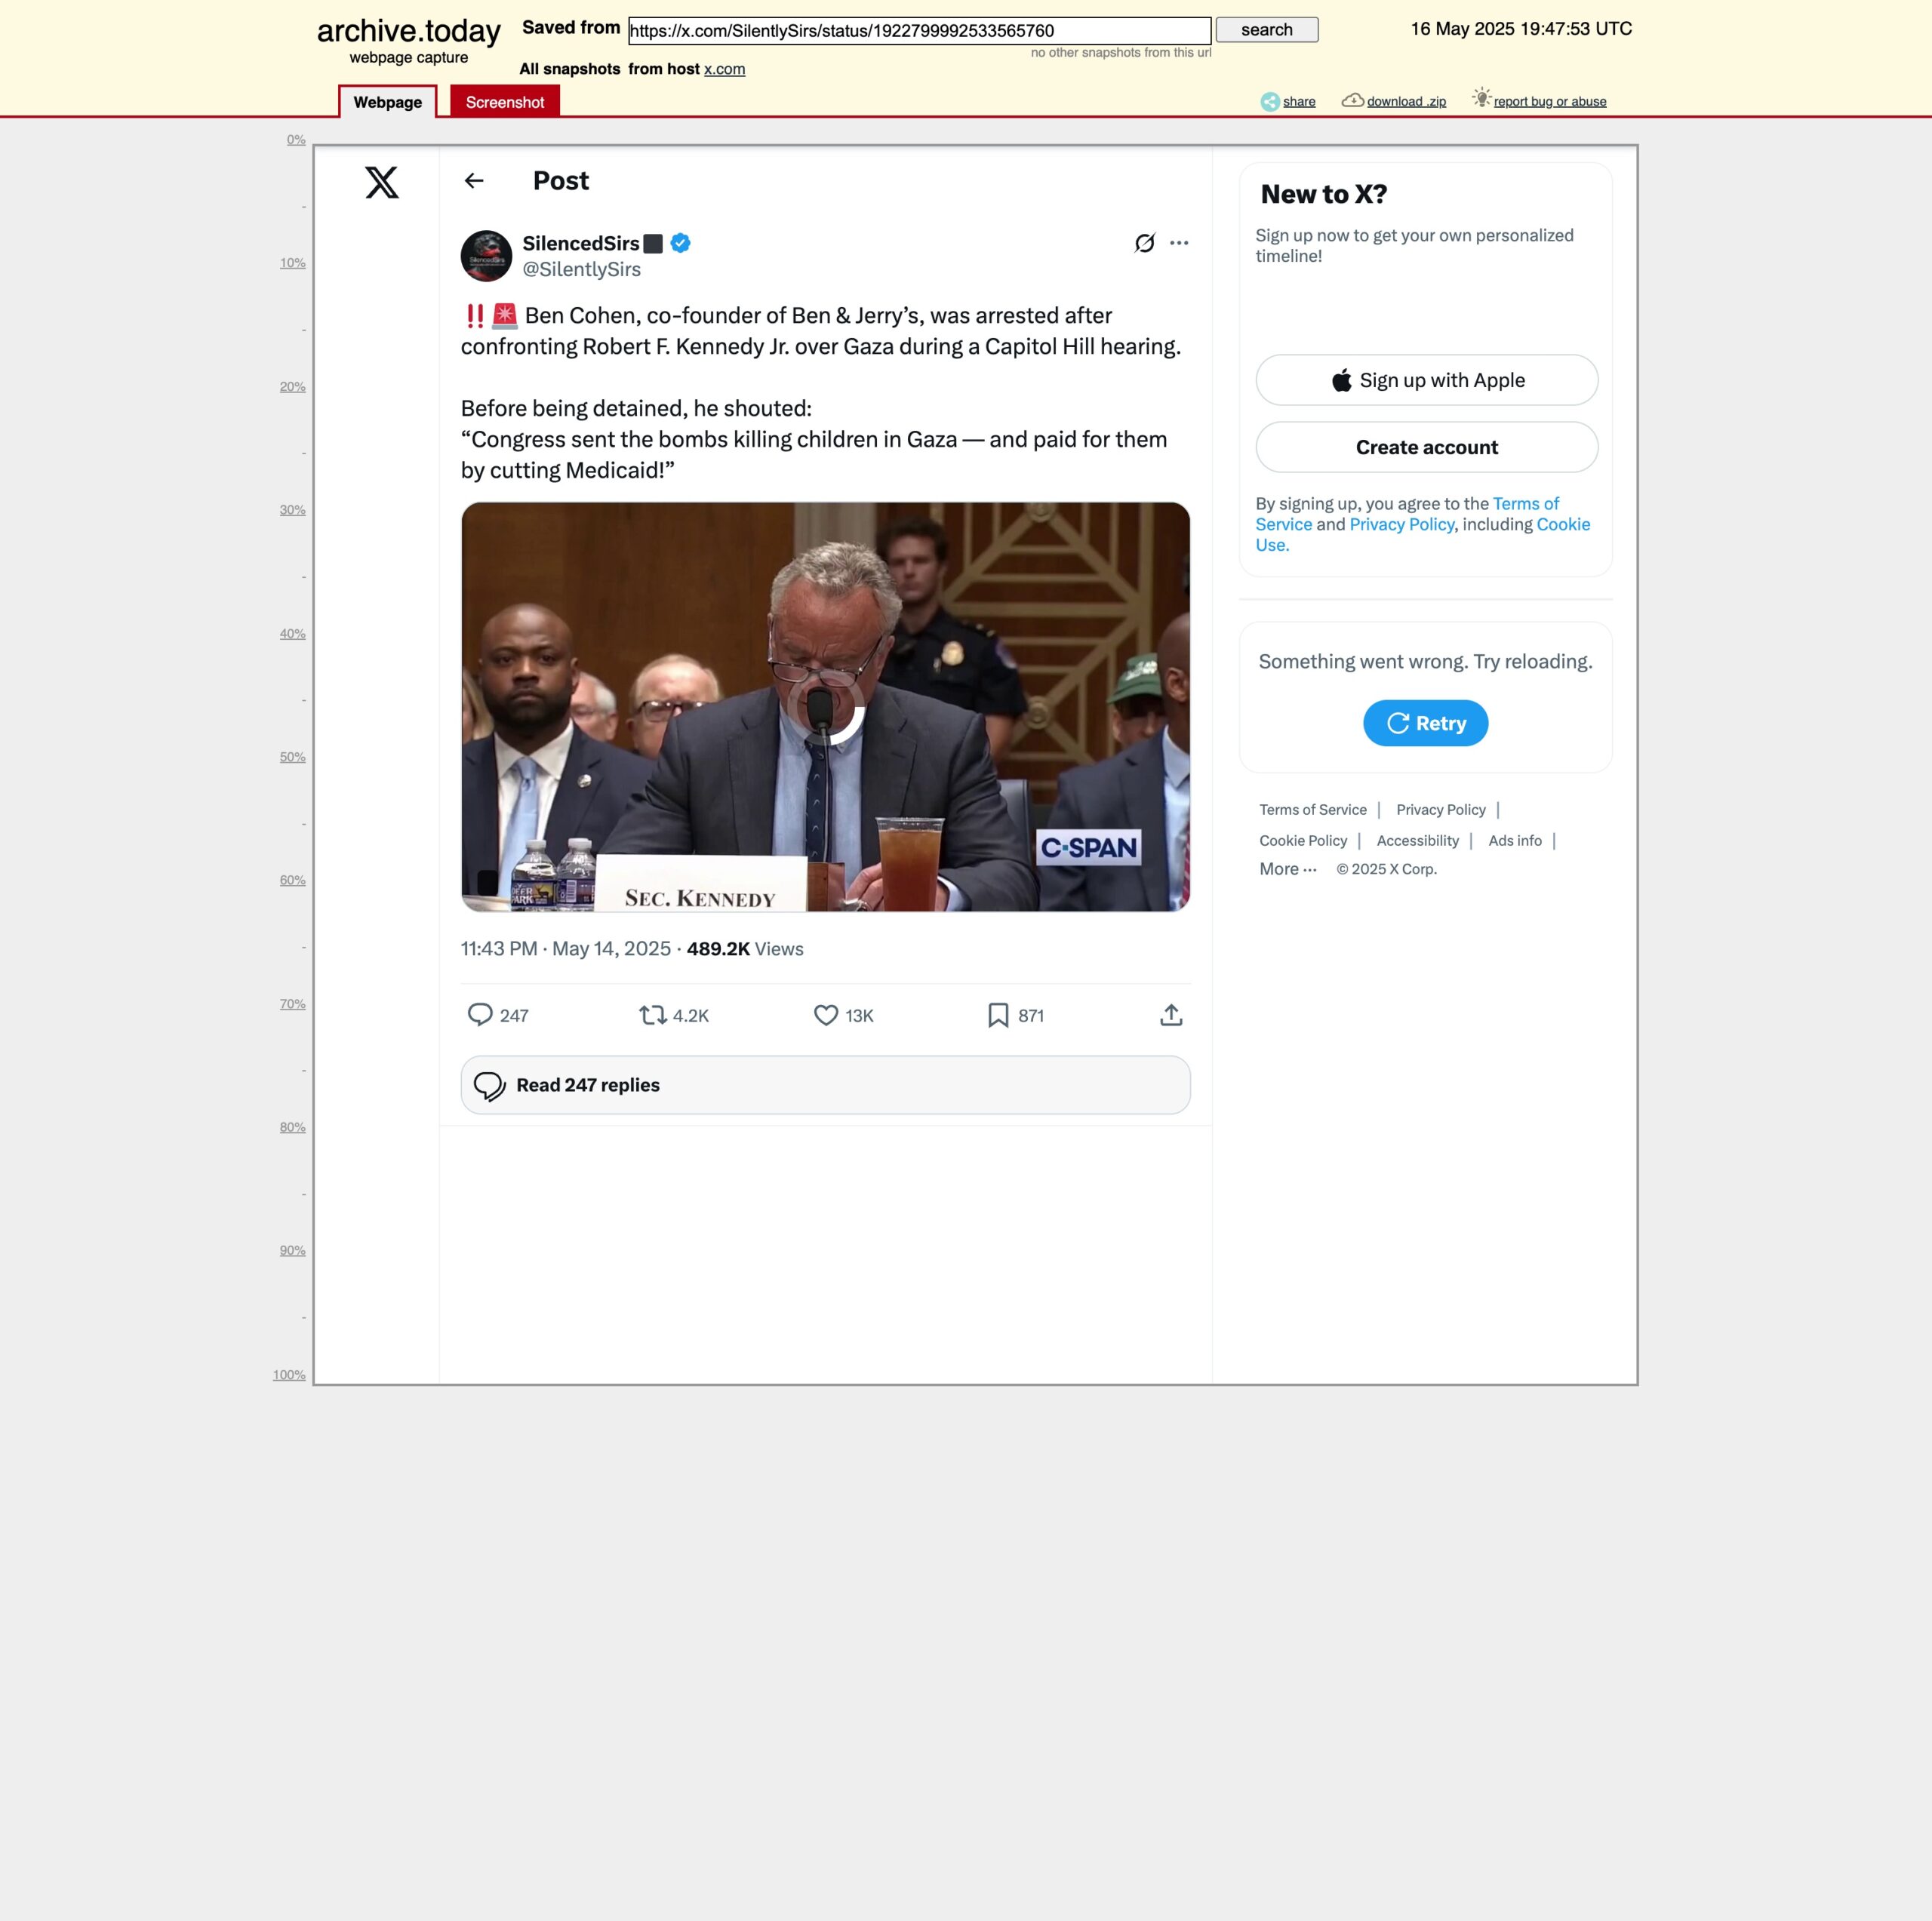Click the archive.today search button
The height and width of the screenshot is (1921, 1932).
point(1266,30)
